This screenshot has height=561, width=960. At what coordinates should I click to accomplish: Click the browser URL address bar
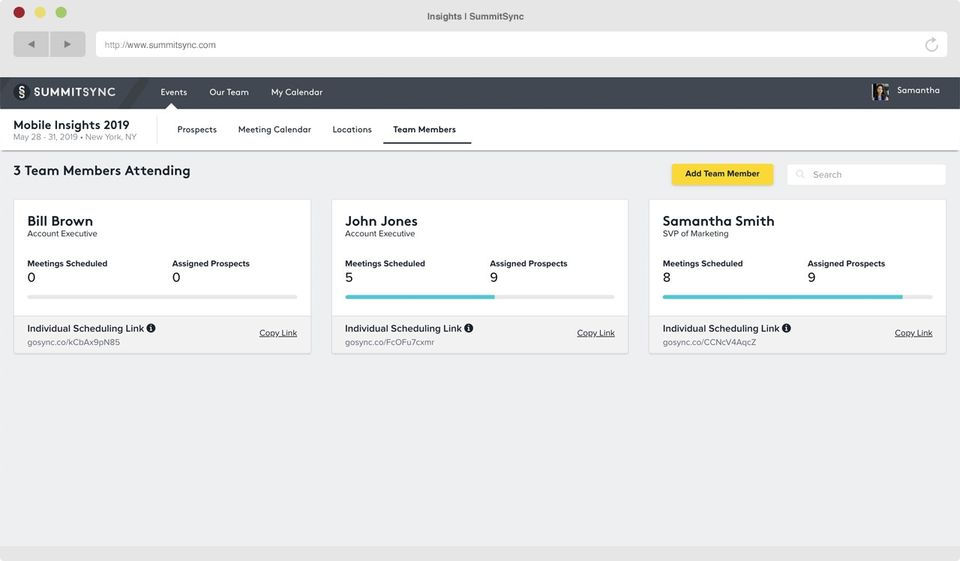tap(522, 45)
